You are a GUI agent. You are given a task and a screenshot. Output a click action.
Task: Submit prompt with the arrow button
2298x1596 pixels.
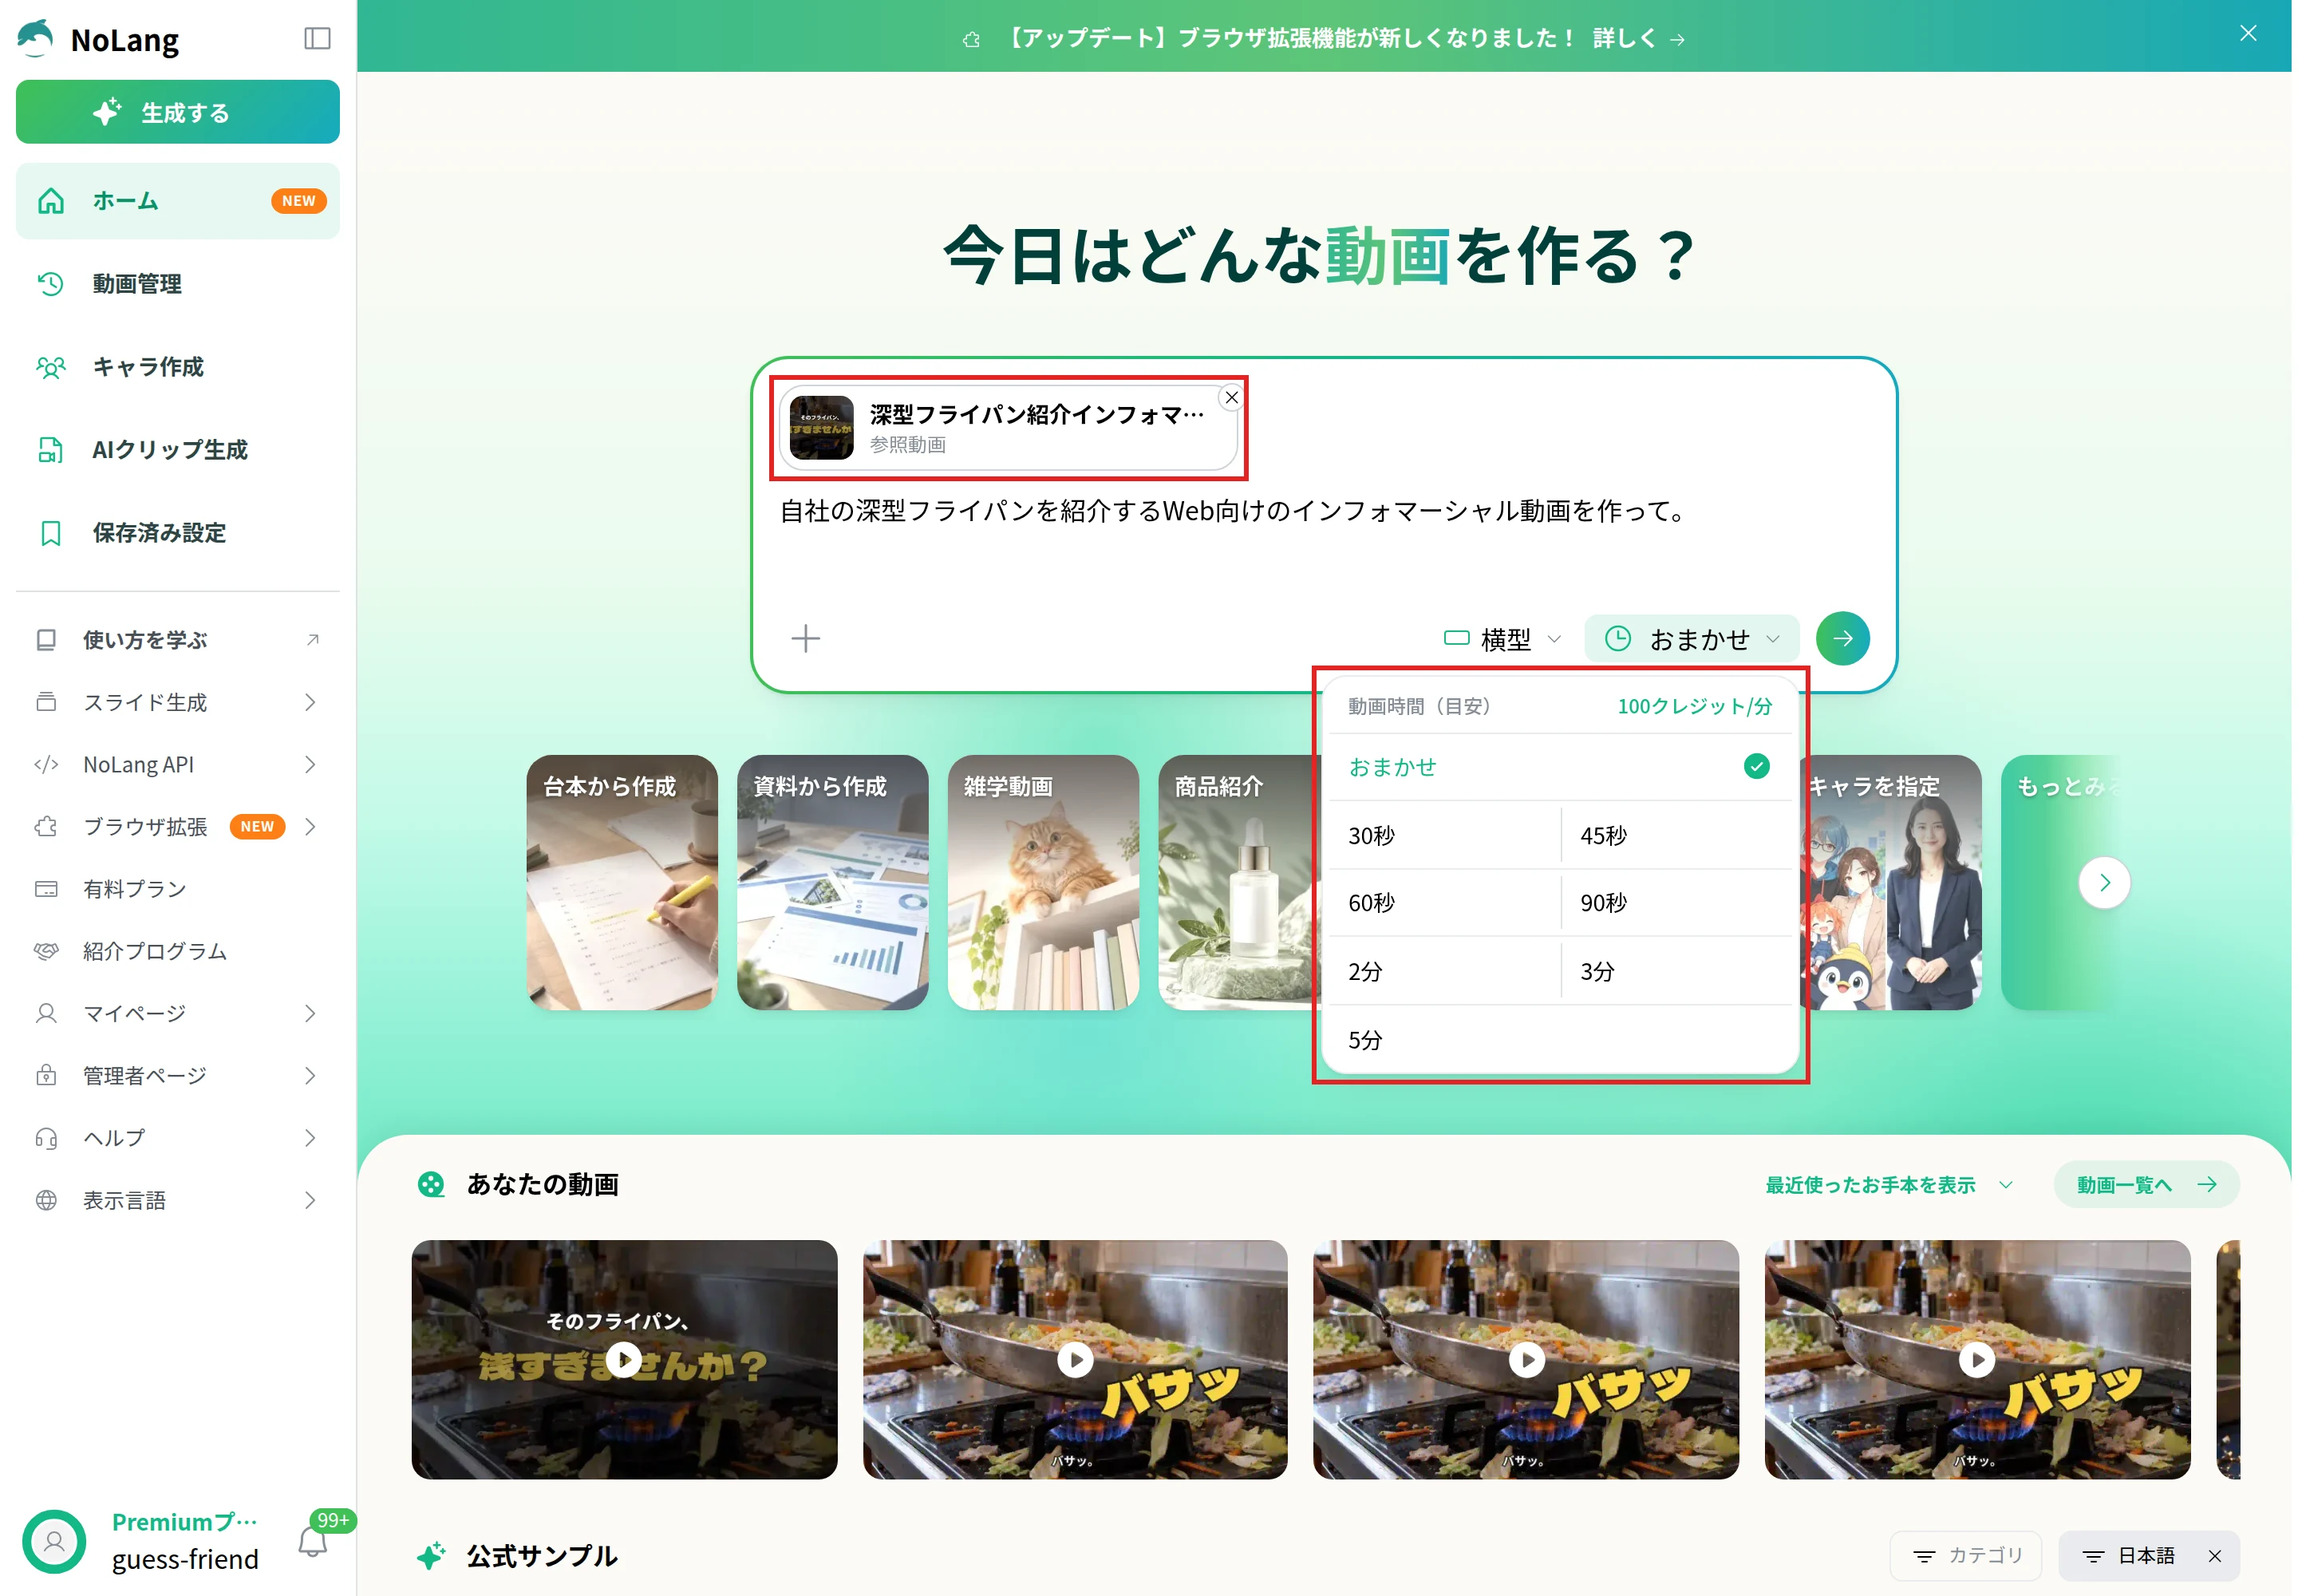coord(1843,639)
